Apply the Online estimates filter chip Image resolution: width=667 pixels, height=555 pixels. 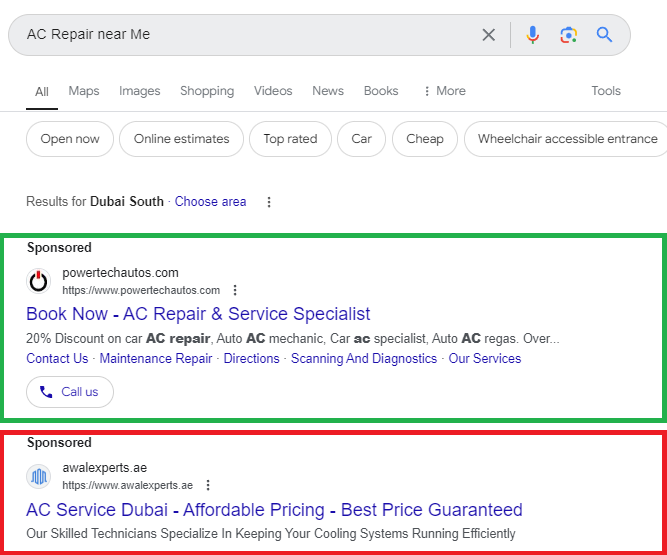181,139
